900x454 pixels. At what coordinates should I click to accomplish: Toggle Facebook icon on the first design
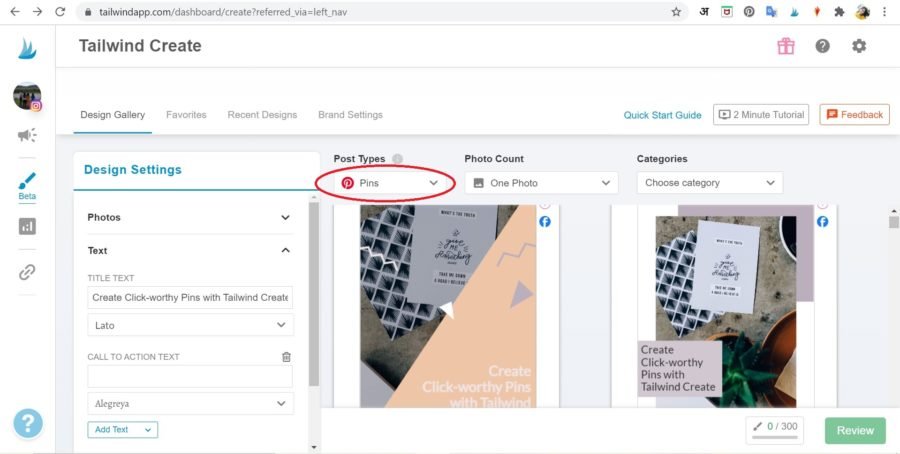[545, 222]
